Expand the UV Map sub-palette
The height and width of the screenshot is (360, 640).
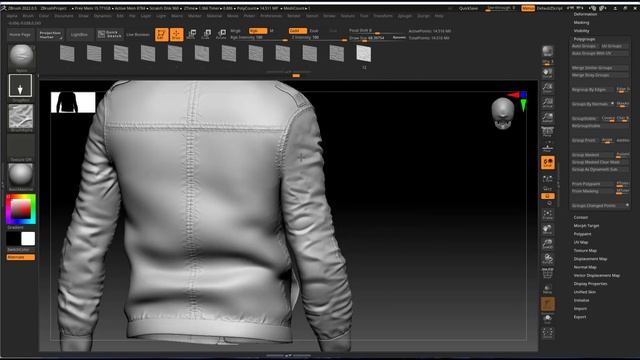click(581, 242)
